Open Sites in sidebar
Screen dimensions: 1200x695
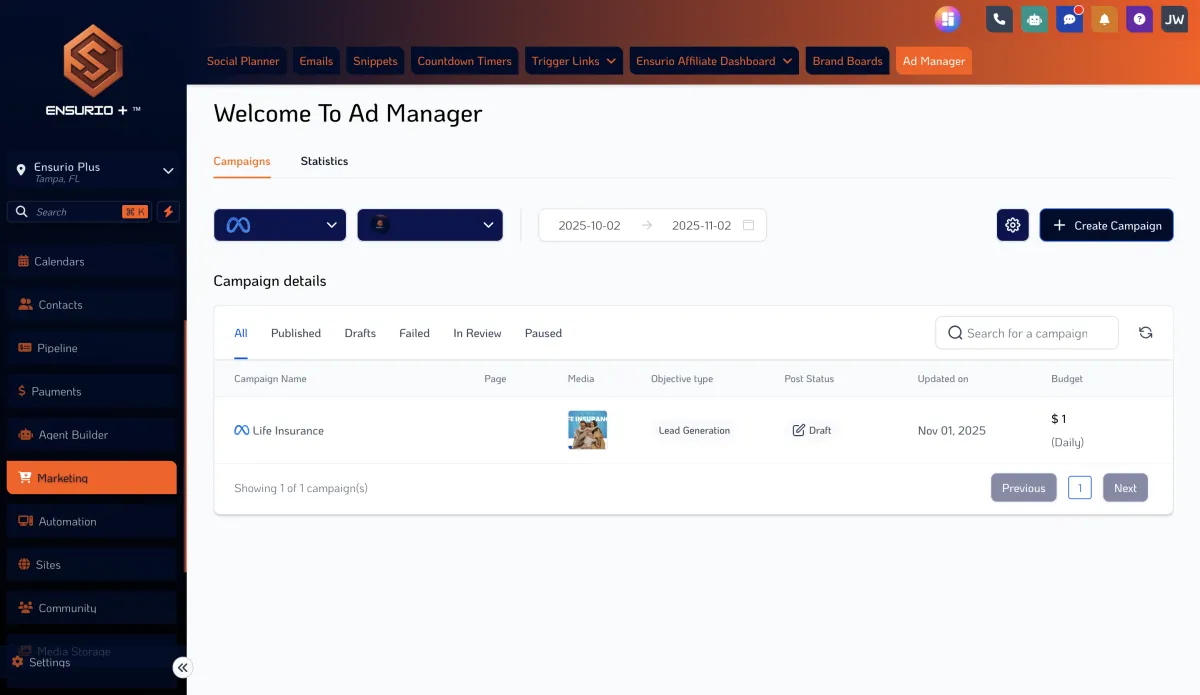coord(92,565)
